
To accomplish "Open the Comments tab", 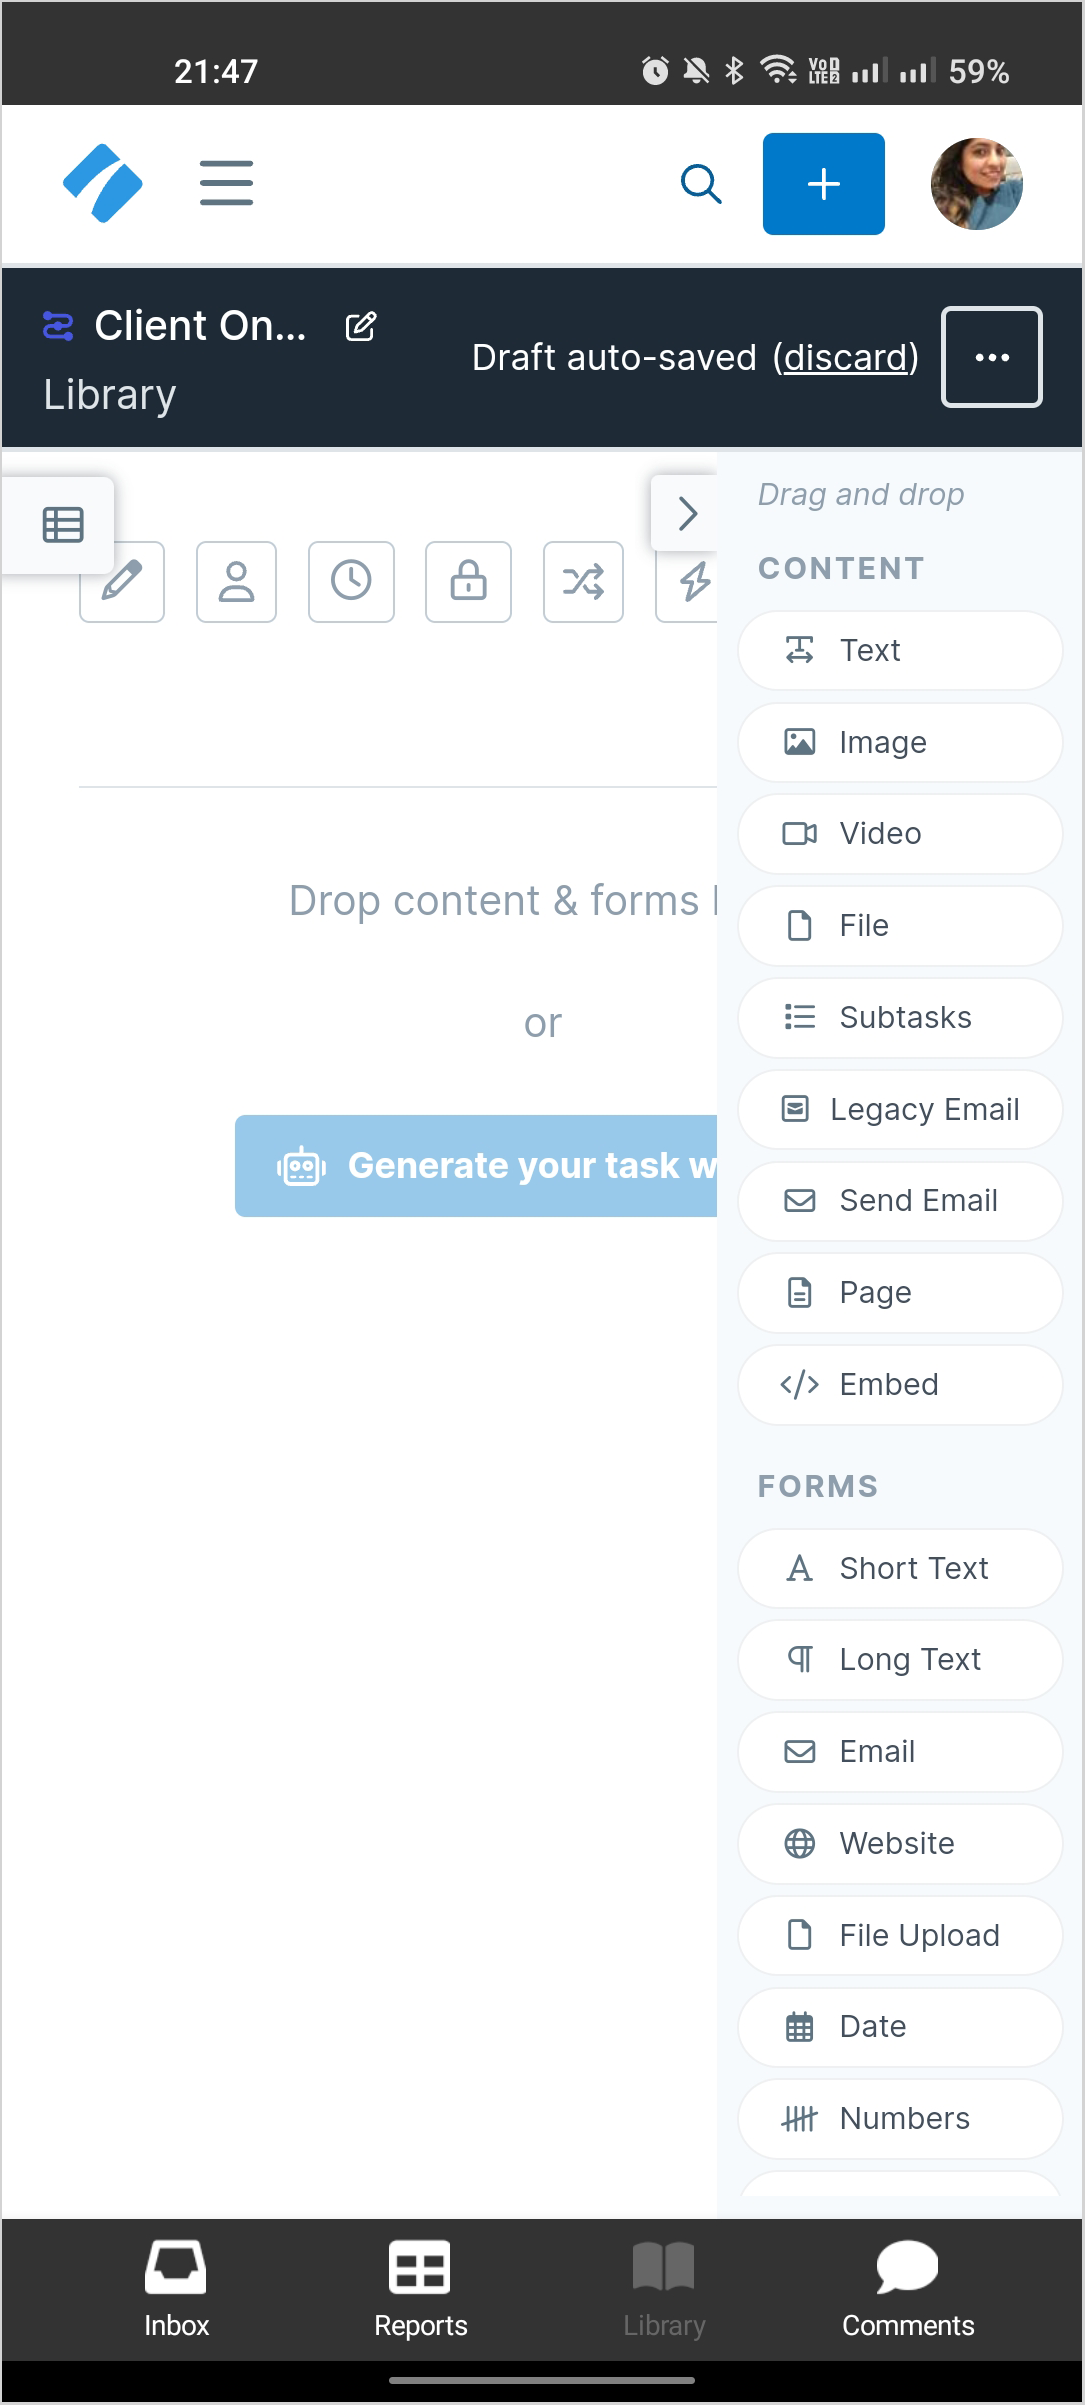I will 907,2289.
